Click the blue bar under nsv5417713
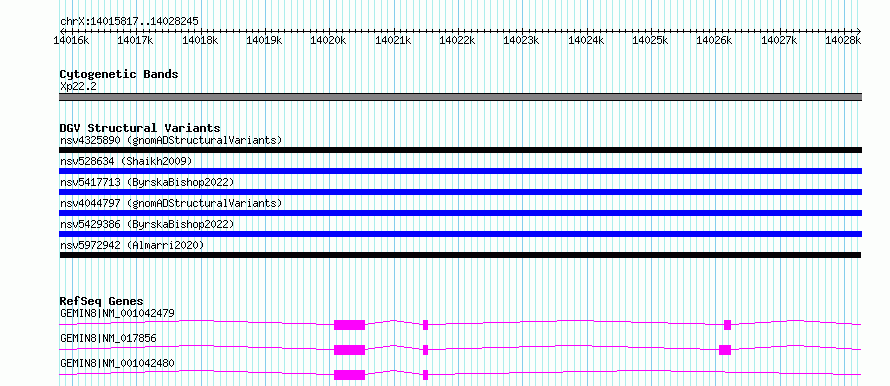890x386 pixels. click(461, 192)
